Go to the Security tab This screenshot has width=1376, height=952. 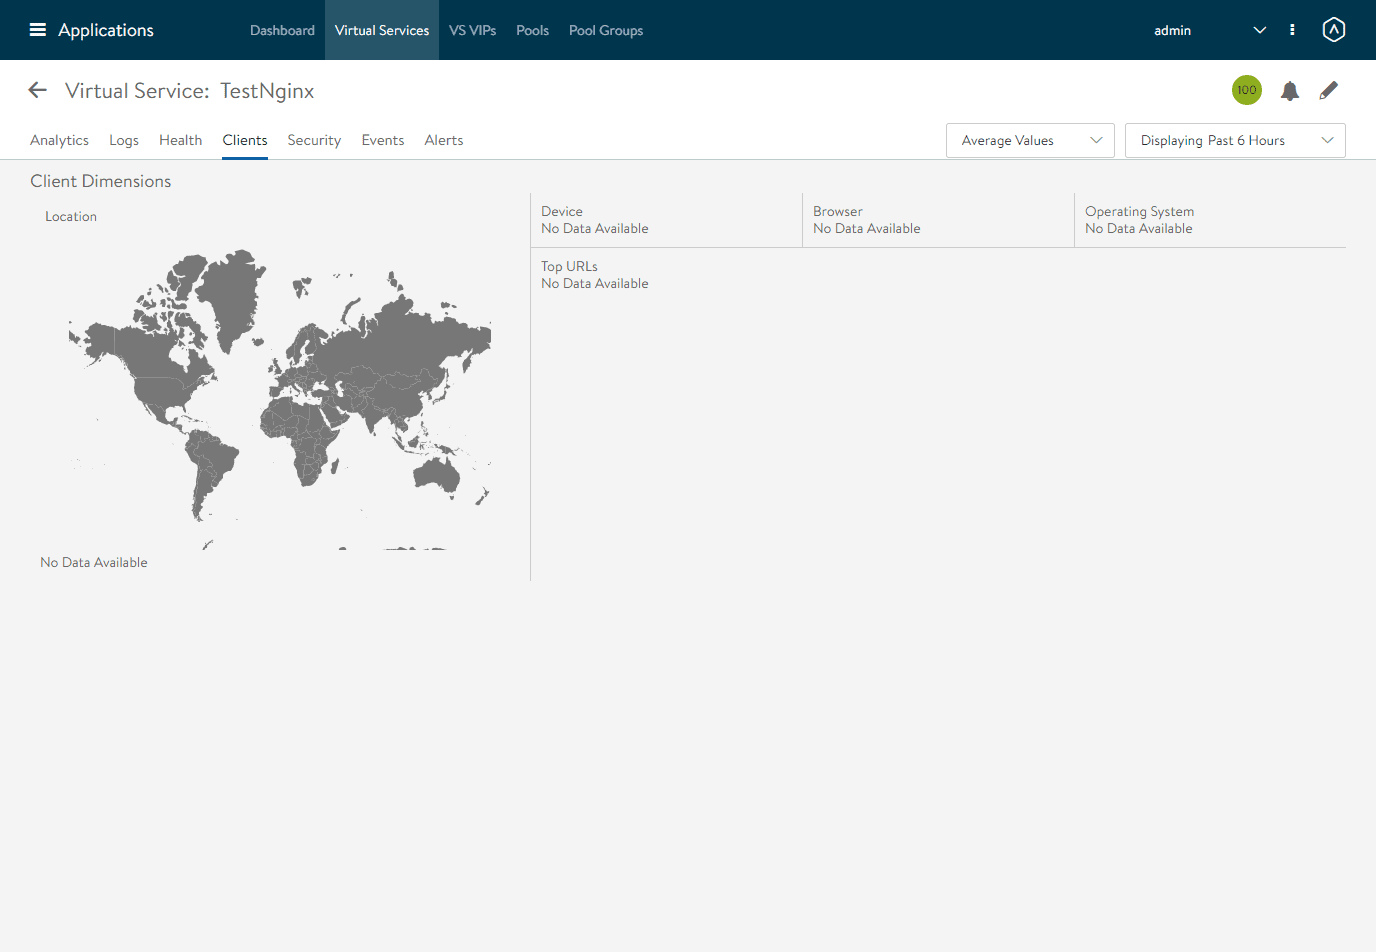pos(314,141)
